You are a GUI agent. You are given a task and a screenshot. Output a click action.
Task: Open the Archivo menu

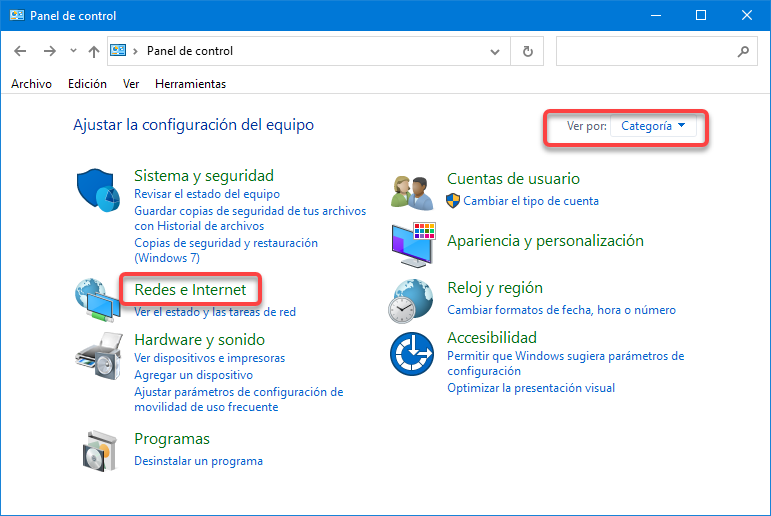coord(31,84)
